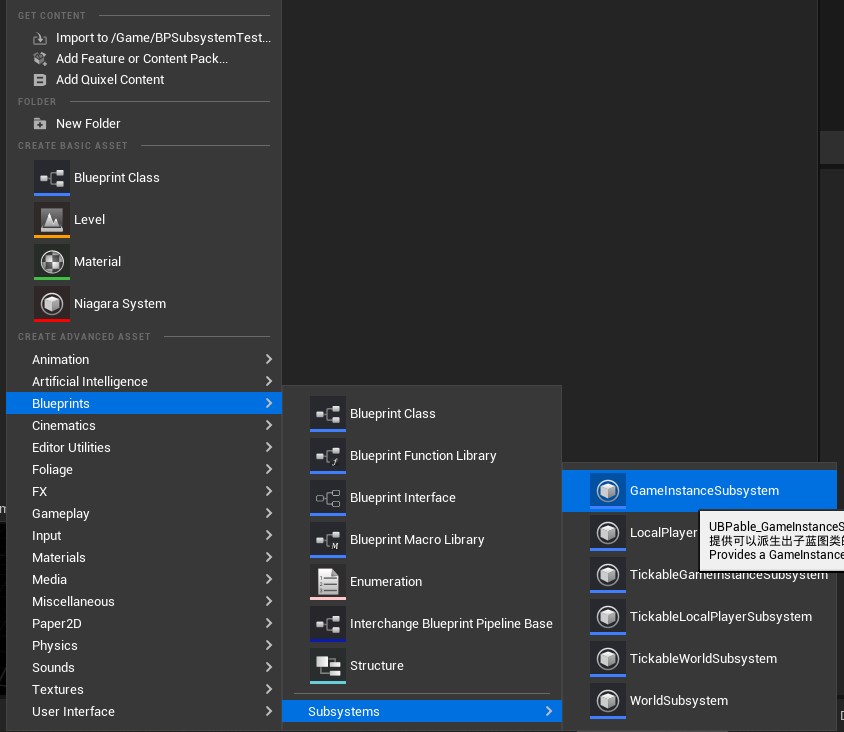The height and width of the screenshot is (732, 844).
Task: Expand the Subsystems submenu arrow
Action: [548, 711]
